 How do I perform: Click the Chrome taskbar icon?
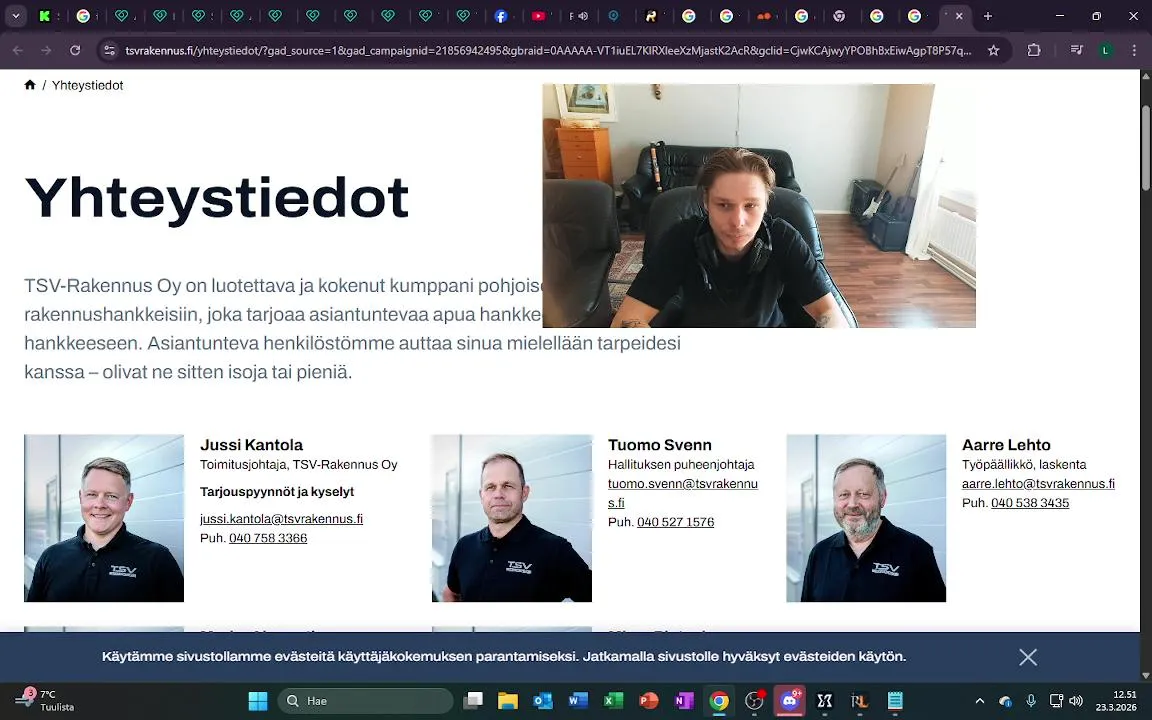click(x=719, y=701)
